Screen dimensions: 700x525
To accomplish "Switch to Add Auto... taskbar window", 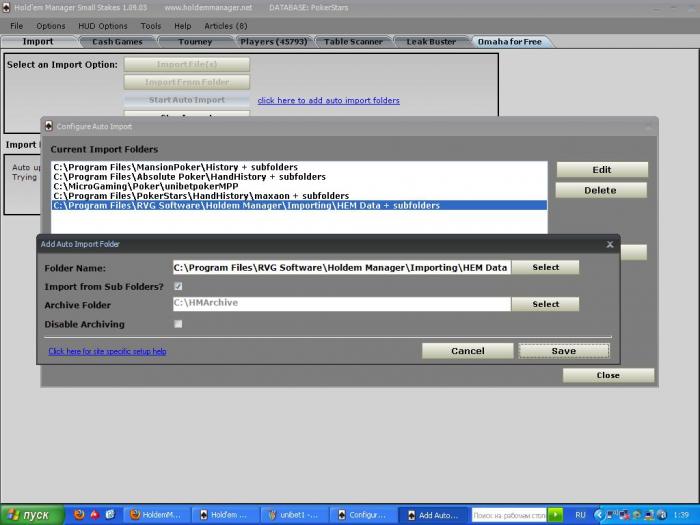I will 433,515.
